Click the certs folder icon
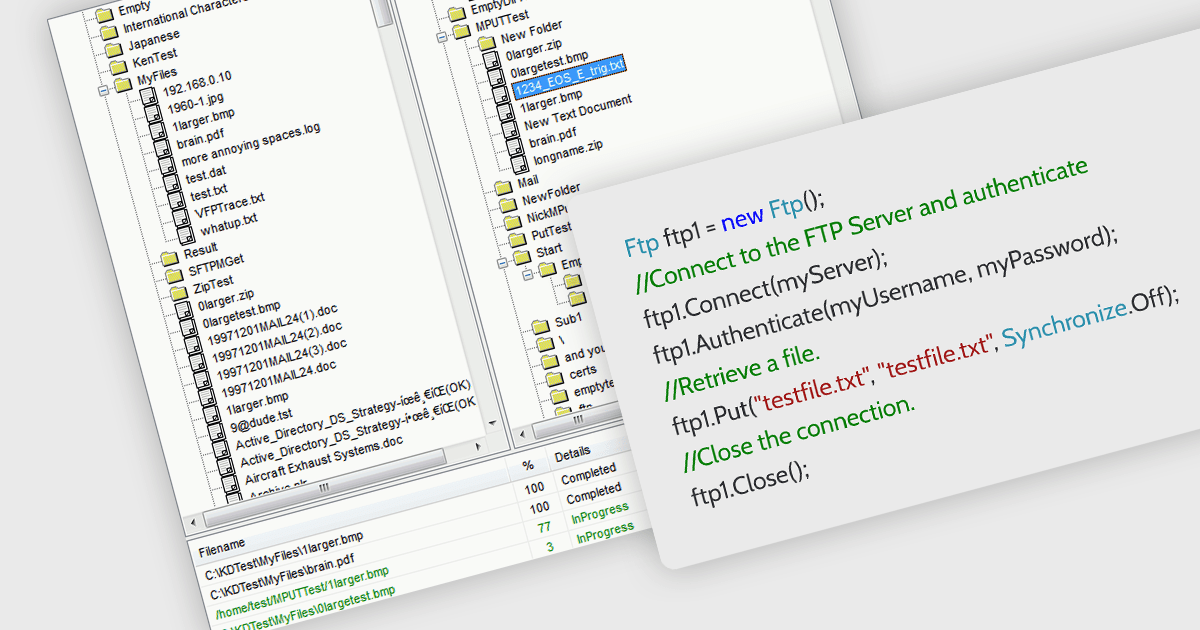 [x=550, y=374]
